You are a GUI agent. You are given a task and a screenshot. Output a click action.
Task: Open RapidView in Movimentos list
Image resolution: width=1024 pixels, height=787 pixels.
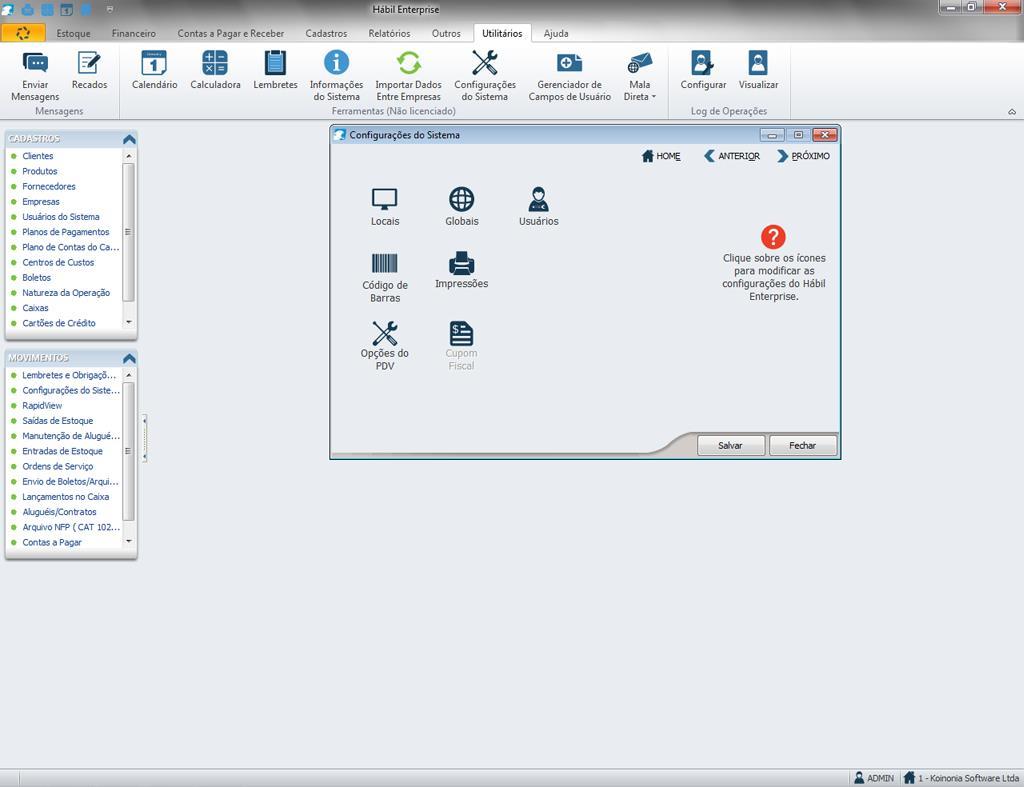[42, 406]
